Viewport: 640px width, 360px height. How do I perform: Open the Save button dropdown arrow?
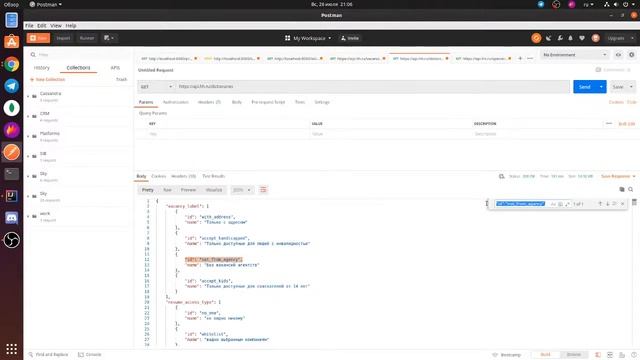pyautogui.click(x=631, y=87)
